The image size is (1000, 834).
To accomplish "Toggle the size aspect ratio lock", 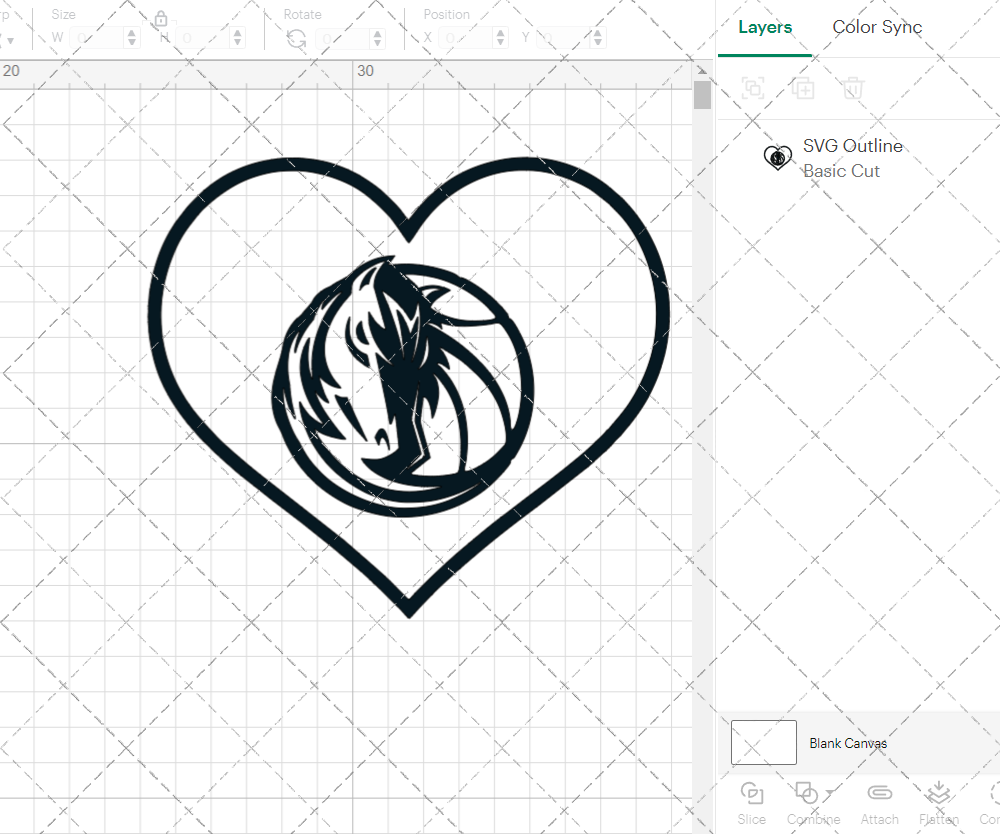I will 162,19.
